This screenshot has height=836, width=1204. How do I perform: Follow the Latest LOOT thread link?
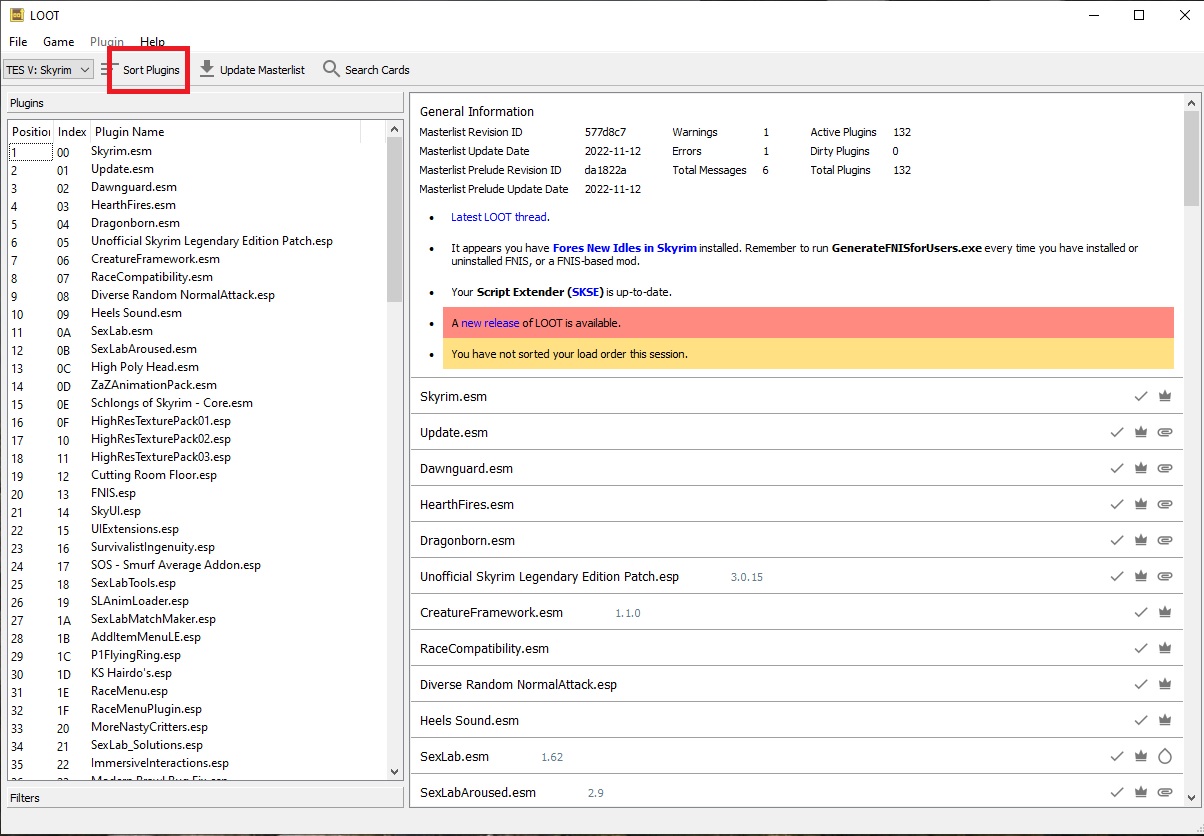[499, 217]
